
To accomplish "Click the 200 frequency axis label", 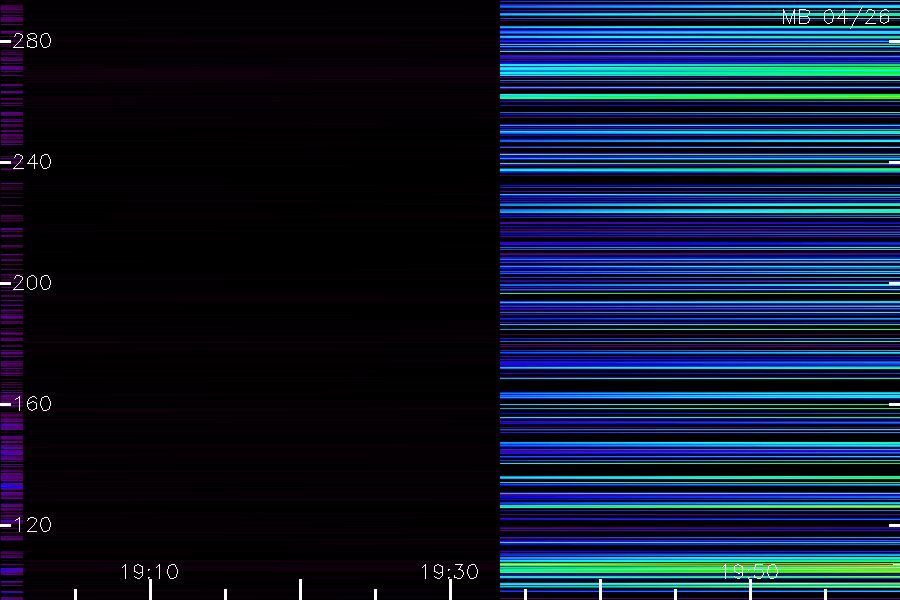I will click(32, 283).
